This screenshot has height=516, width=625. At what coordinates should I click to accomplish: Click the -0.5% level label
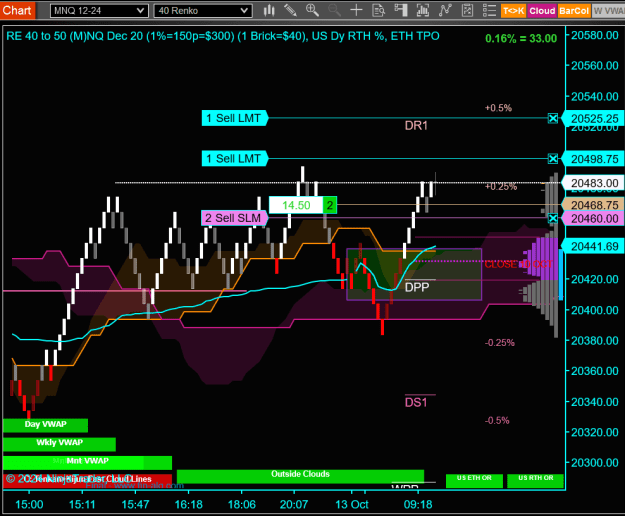pyautogui.click(x=497, y=420)
